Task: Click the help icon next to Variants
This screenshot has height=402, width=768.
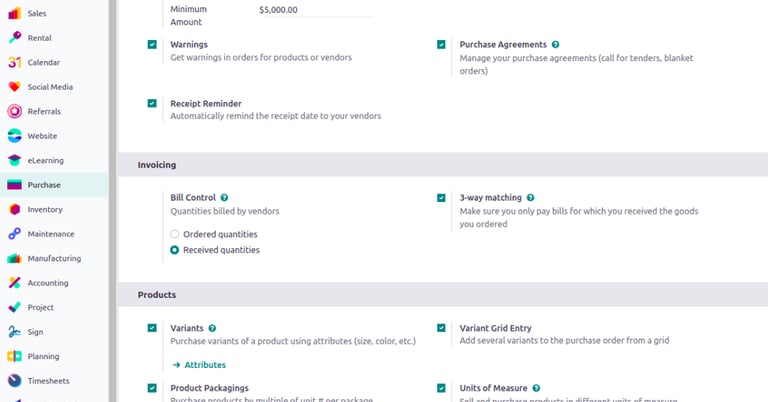Action: pos(212,328)
